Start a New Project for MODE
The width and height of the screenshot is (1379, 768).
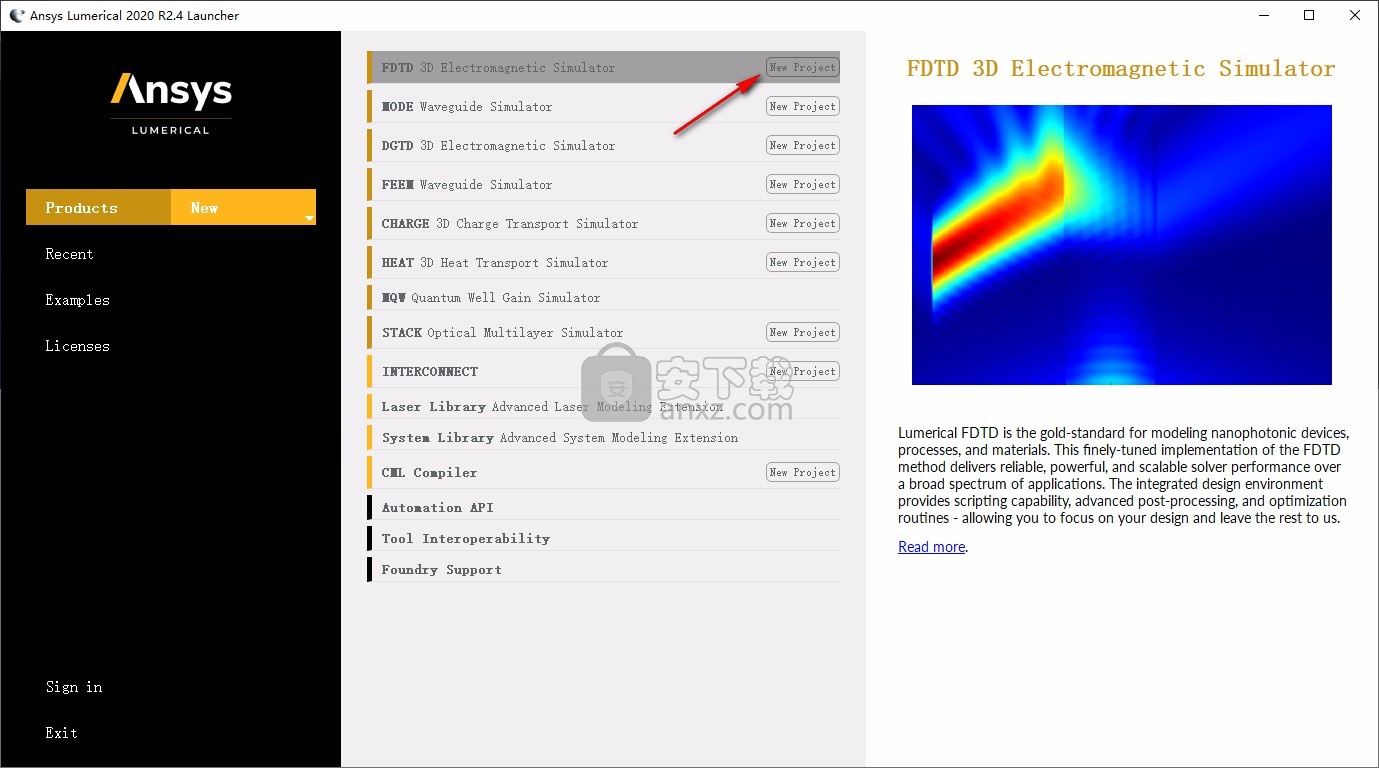[x=802, y=106]
